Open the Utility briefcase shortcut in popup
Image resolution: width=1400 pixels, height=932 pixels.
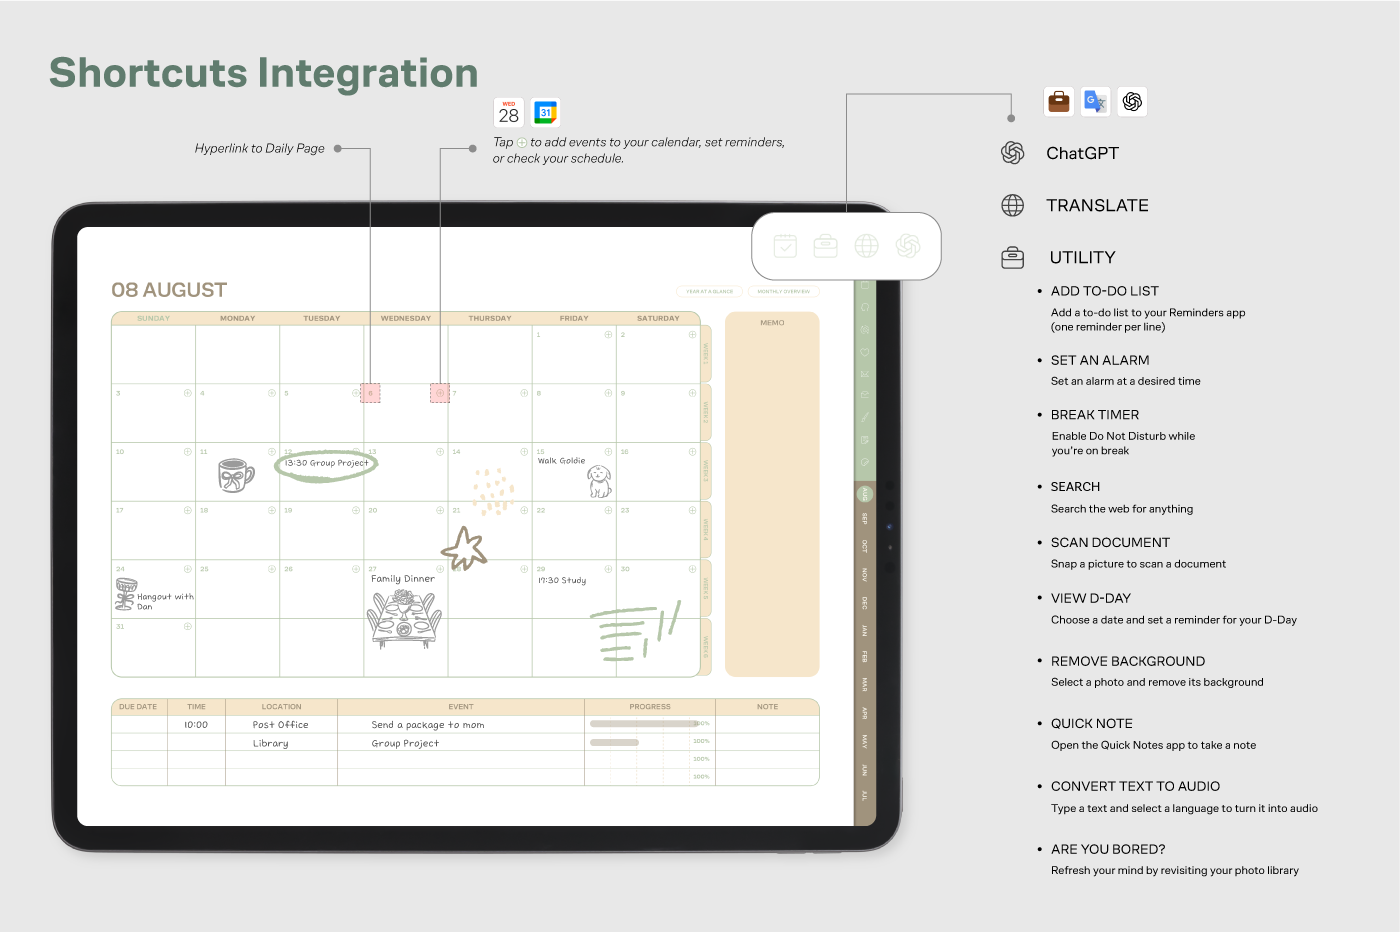coord(825,246)
